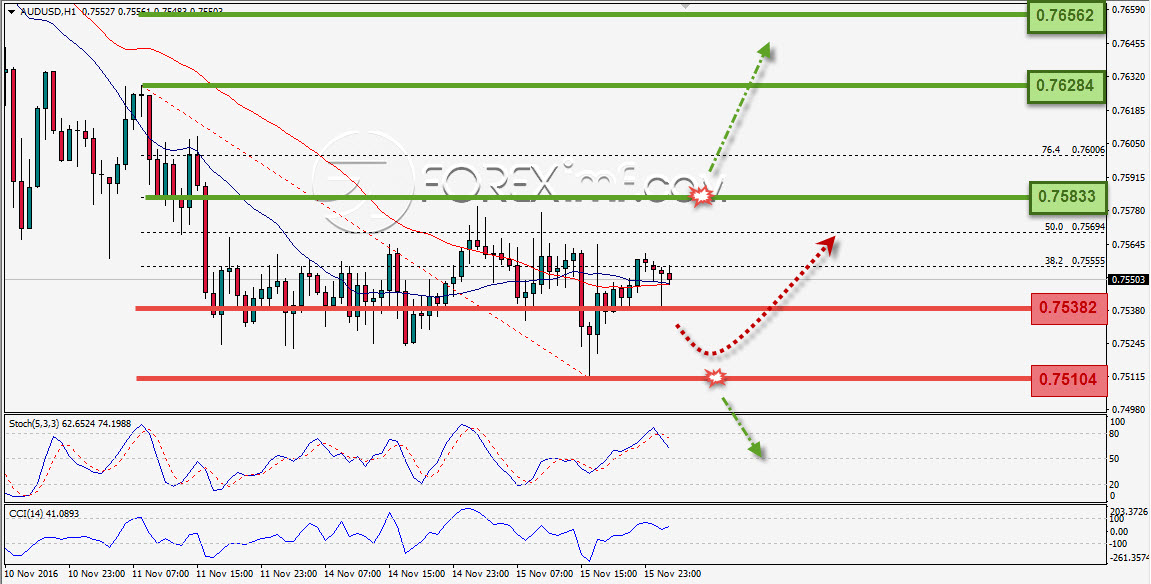
Task: Click the Fibonacci label 76.4 0.76006
Action: (1072, 150)
